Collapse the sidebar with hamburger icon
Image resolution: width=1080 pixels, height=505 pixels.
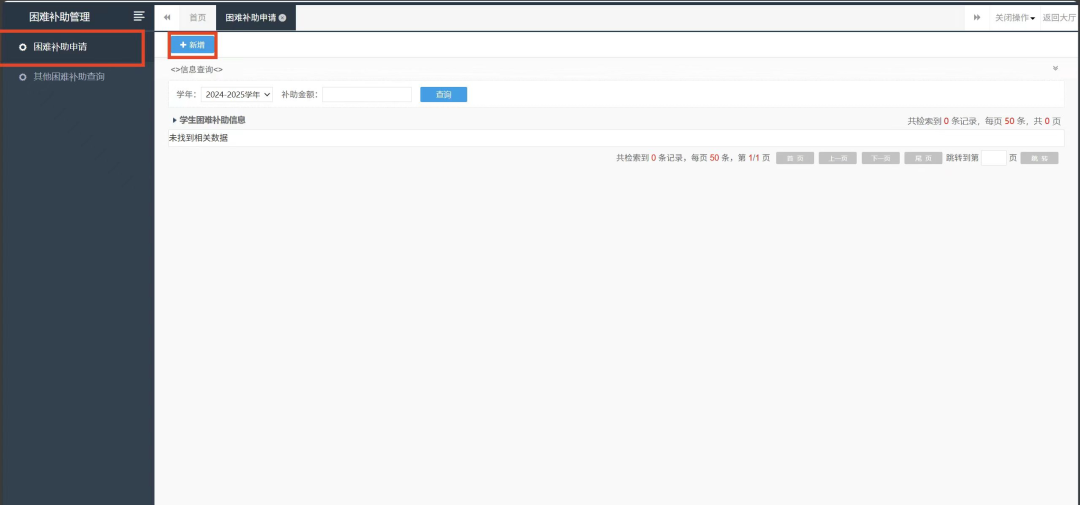click(x=139, y=17)
